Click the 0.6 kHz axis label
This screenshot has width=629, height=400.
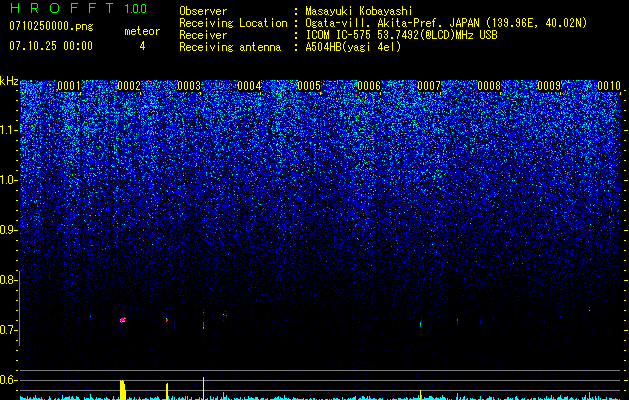tap(9, 380)
